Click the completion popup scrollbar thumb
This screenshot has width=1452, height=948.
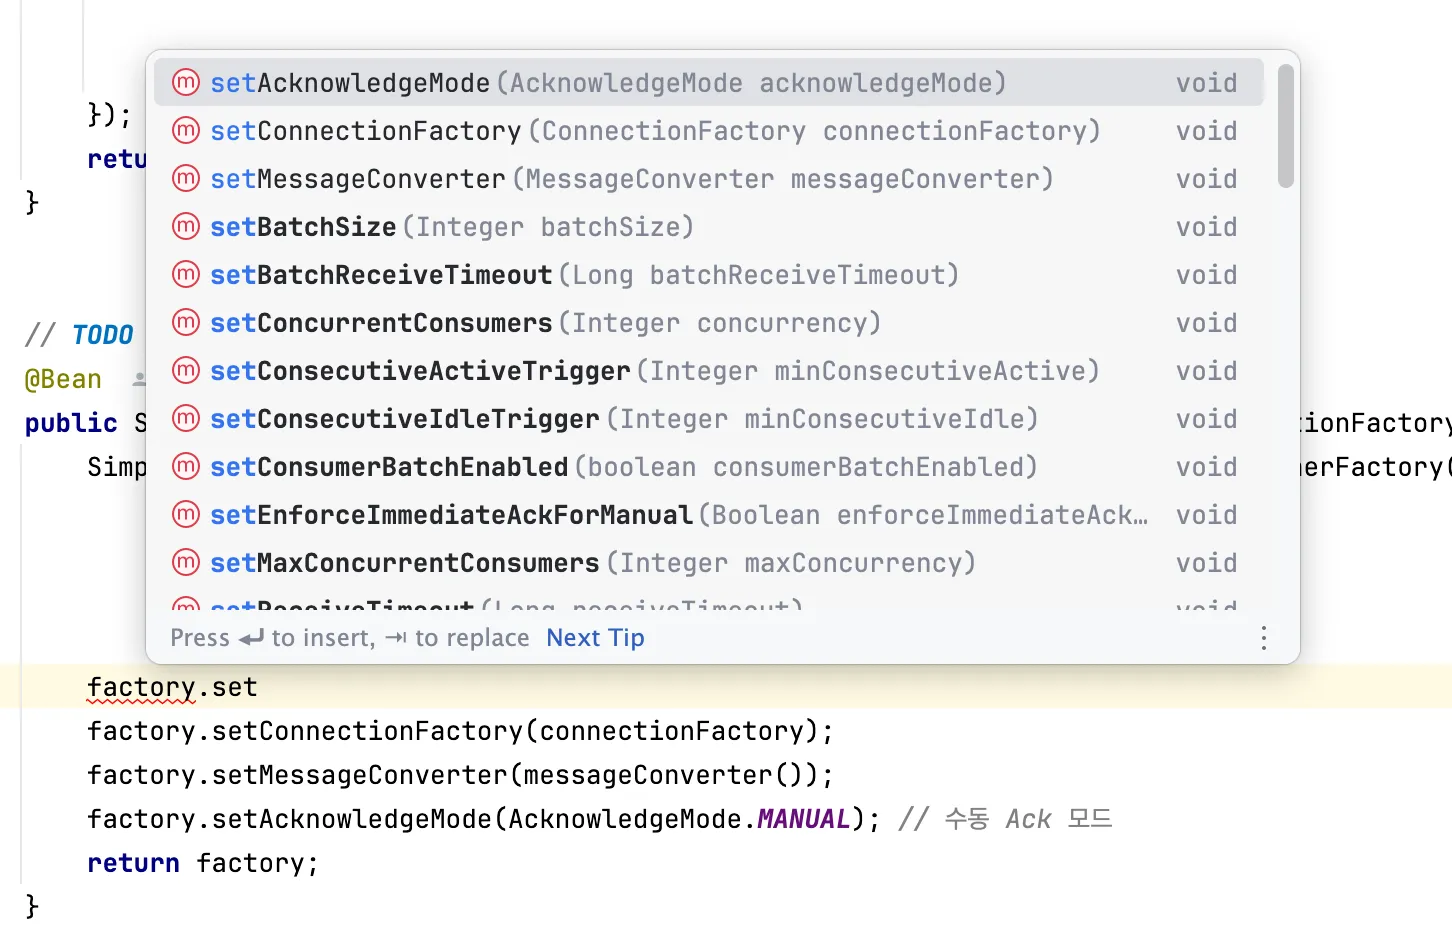[1286, 127]
